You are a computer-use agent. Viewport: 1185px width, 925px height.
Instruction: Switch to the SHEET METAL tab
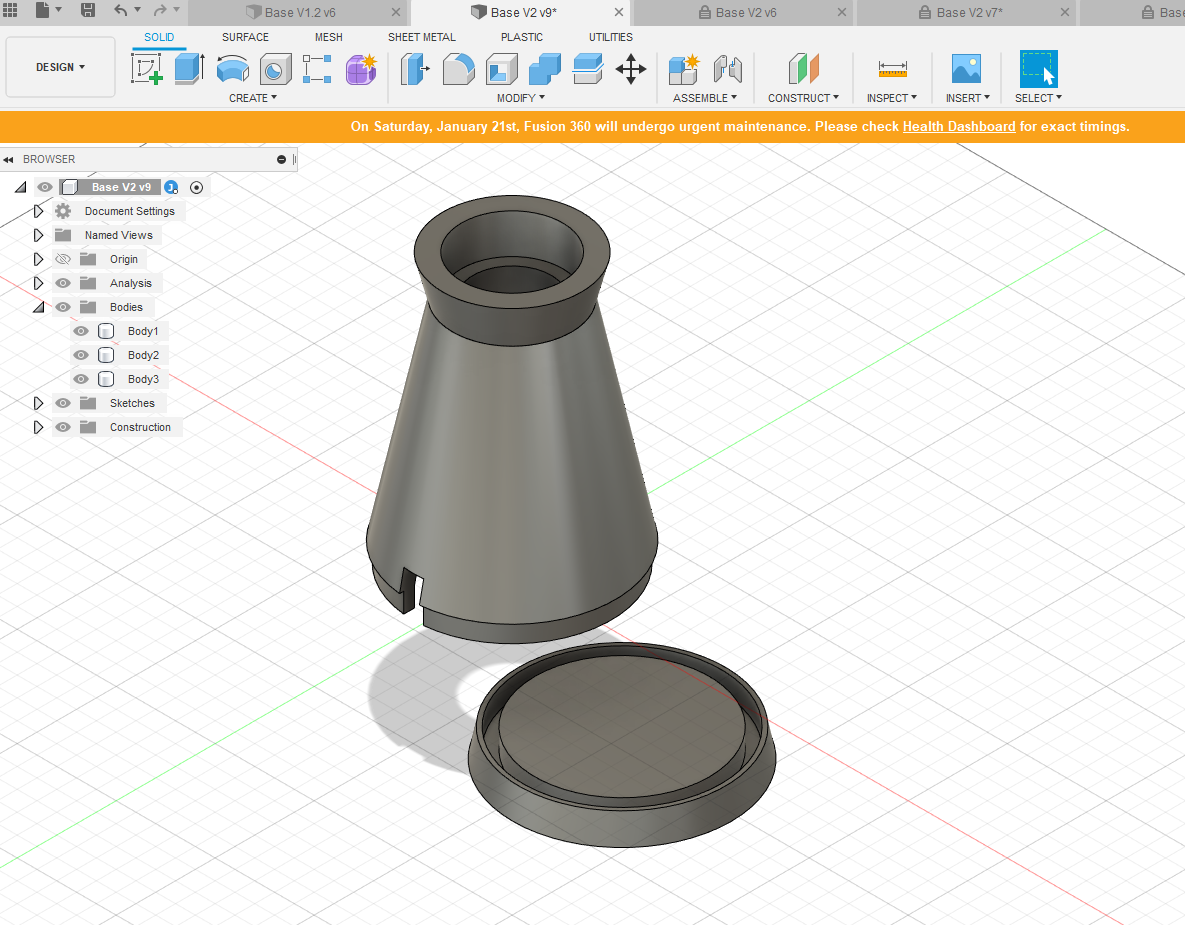pos(421,37)
